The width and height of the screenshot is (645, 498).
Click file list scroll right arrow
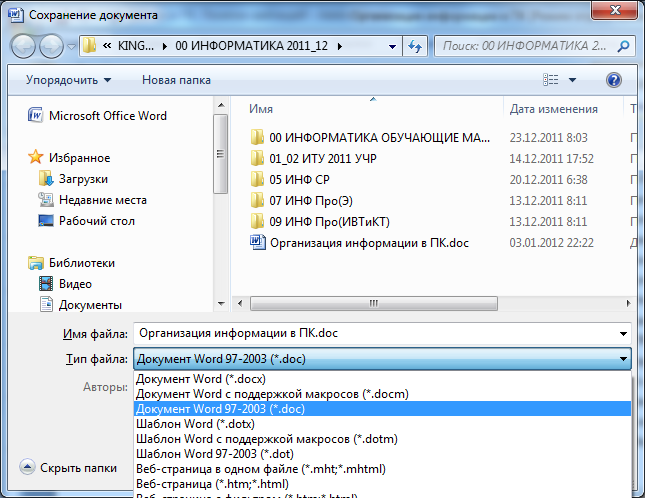[x=629, y=303]
